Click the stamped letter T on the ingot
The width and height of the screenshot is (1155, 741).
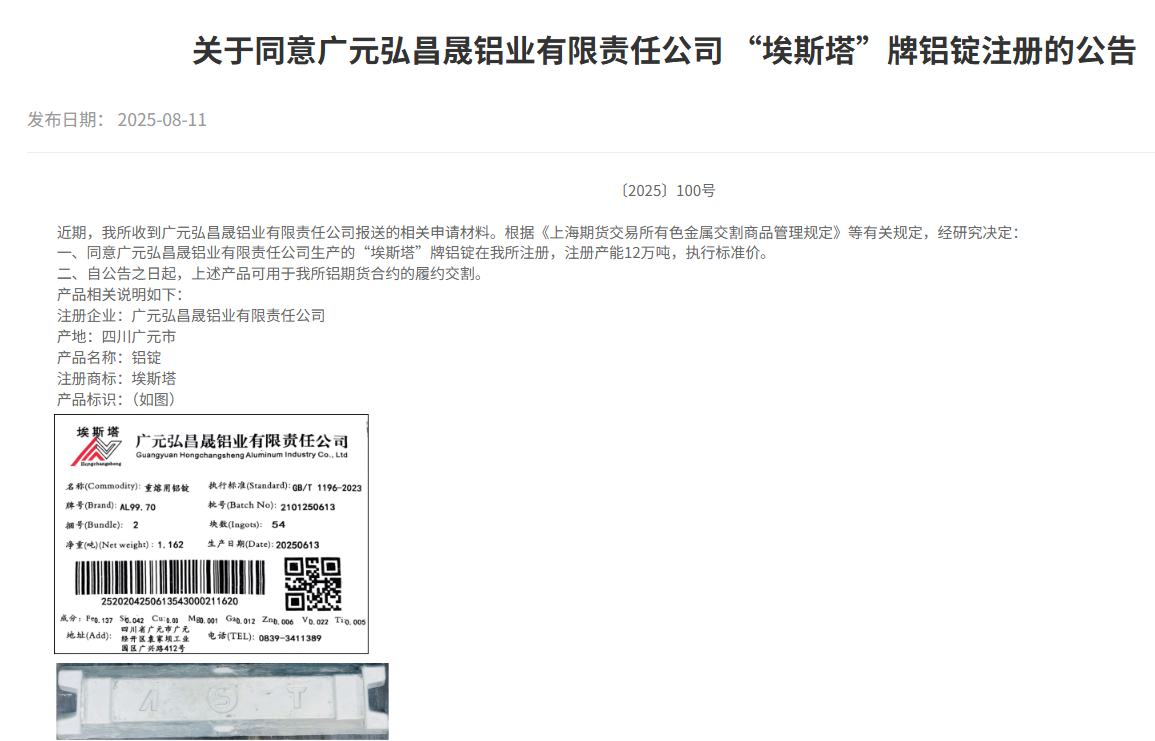pos(297,700)
